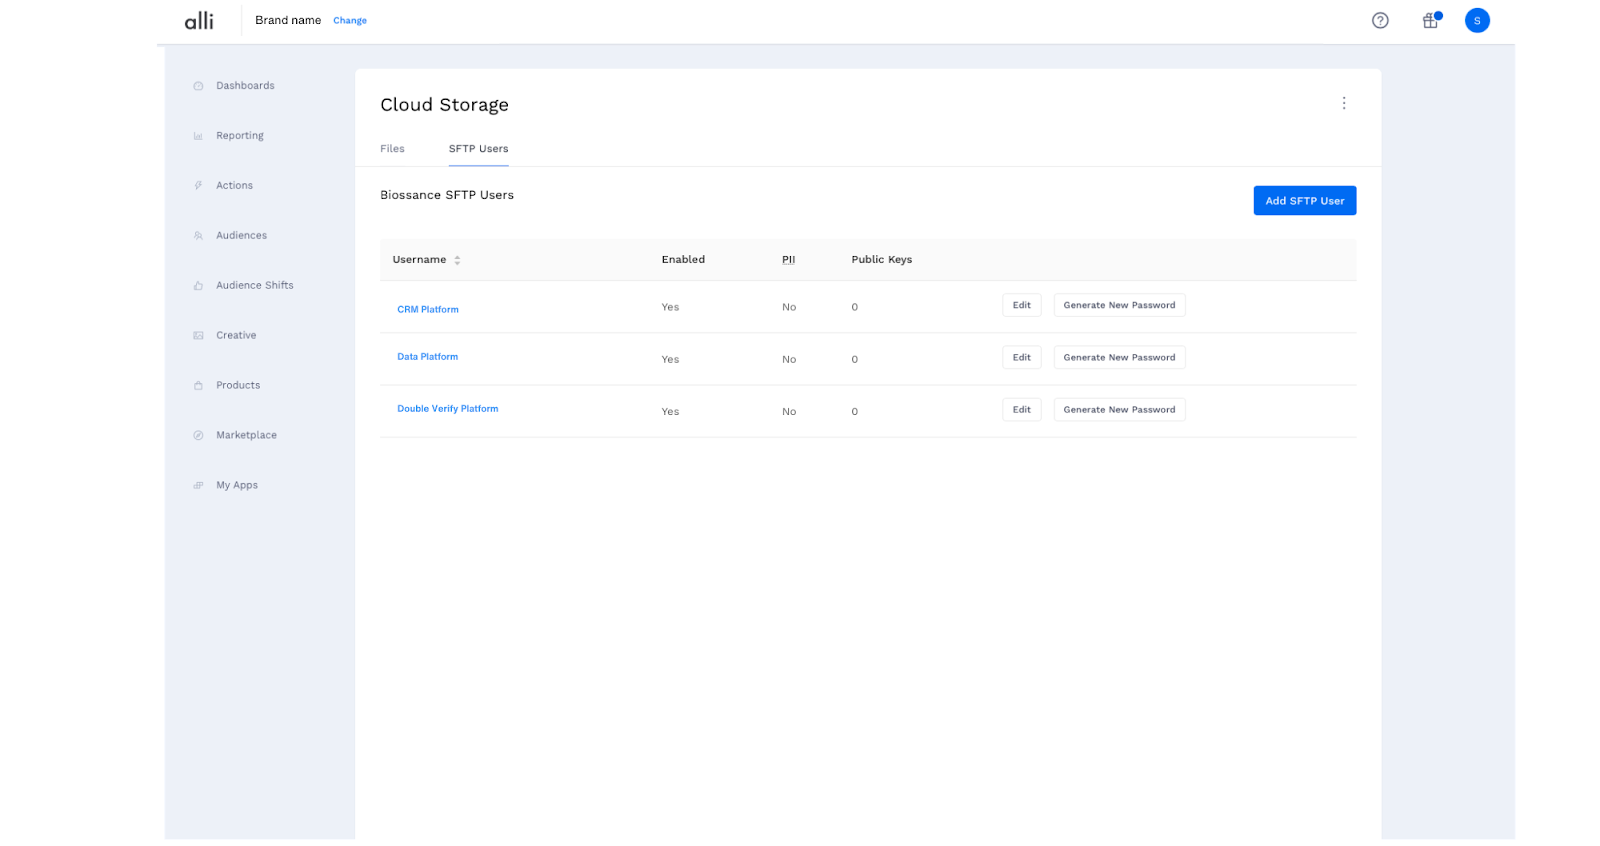Image resolution: width=1600 pixels, height=846 pixels.
Task: Sort table by Username column arrows
Action: [x=457, y=260]
